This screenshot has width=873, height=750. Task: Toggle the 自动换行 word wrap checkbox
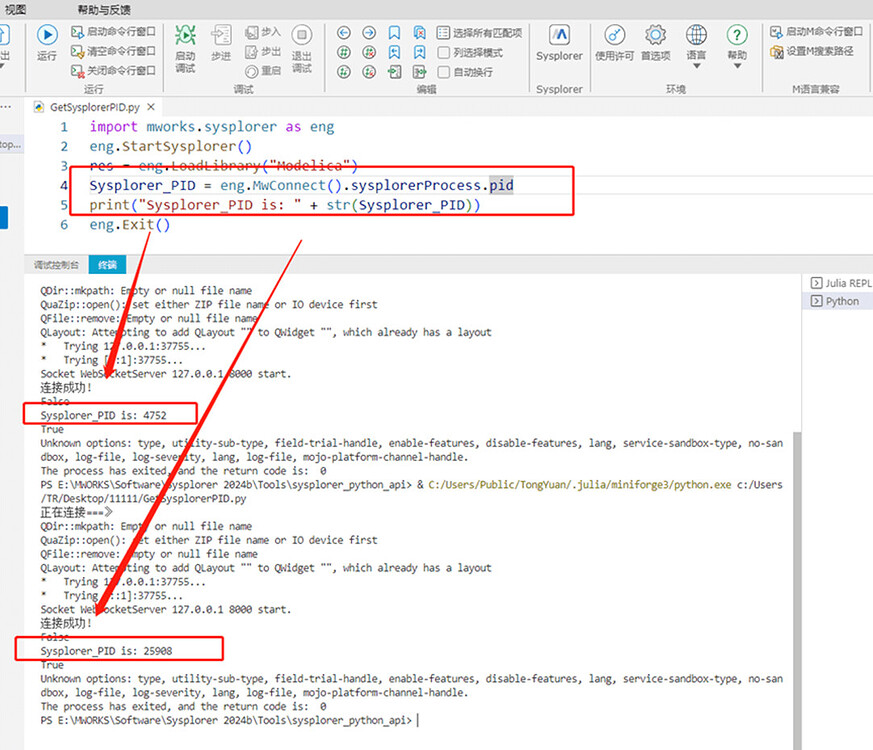tap(444, 72)
